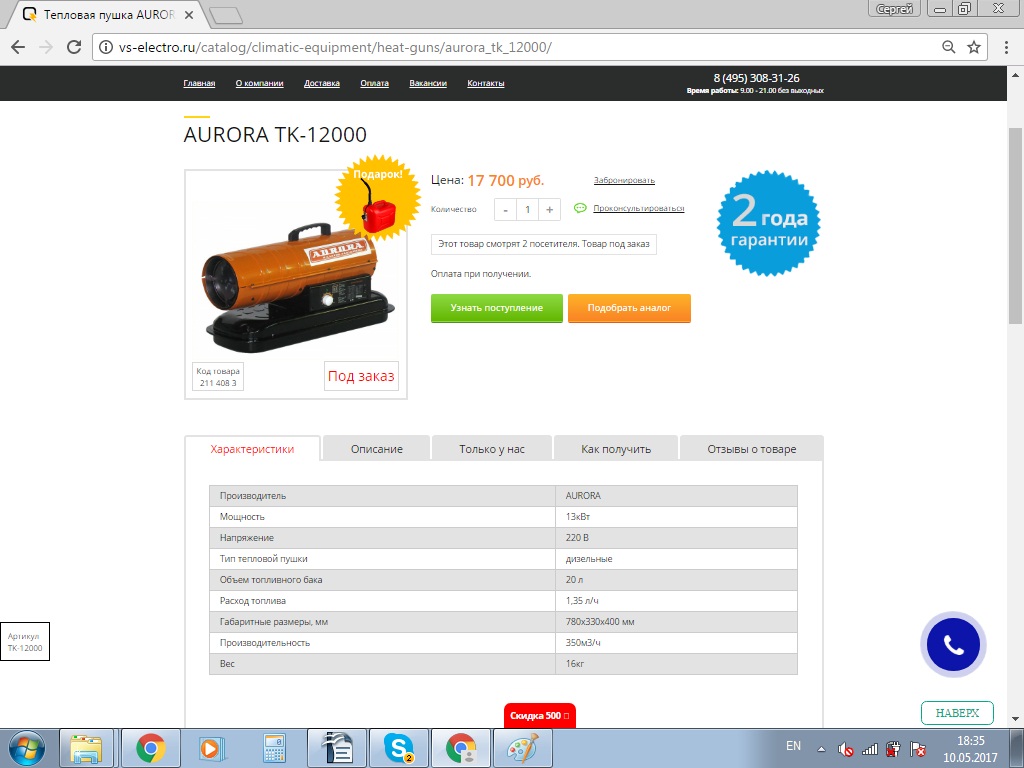Click the Подарок gift canister badge
Image resolution: width=1024 pixels, height=768 pixels.
point(377,199)
